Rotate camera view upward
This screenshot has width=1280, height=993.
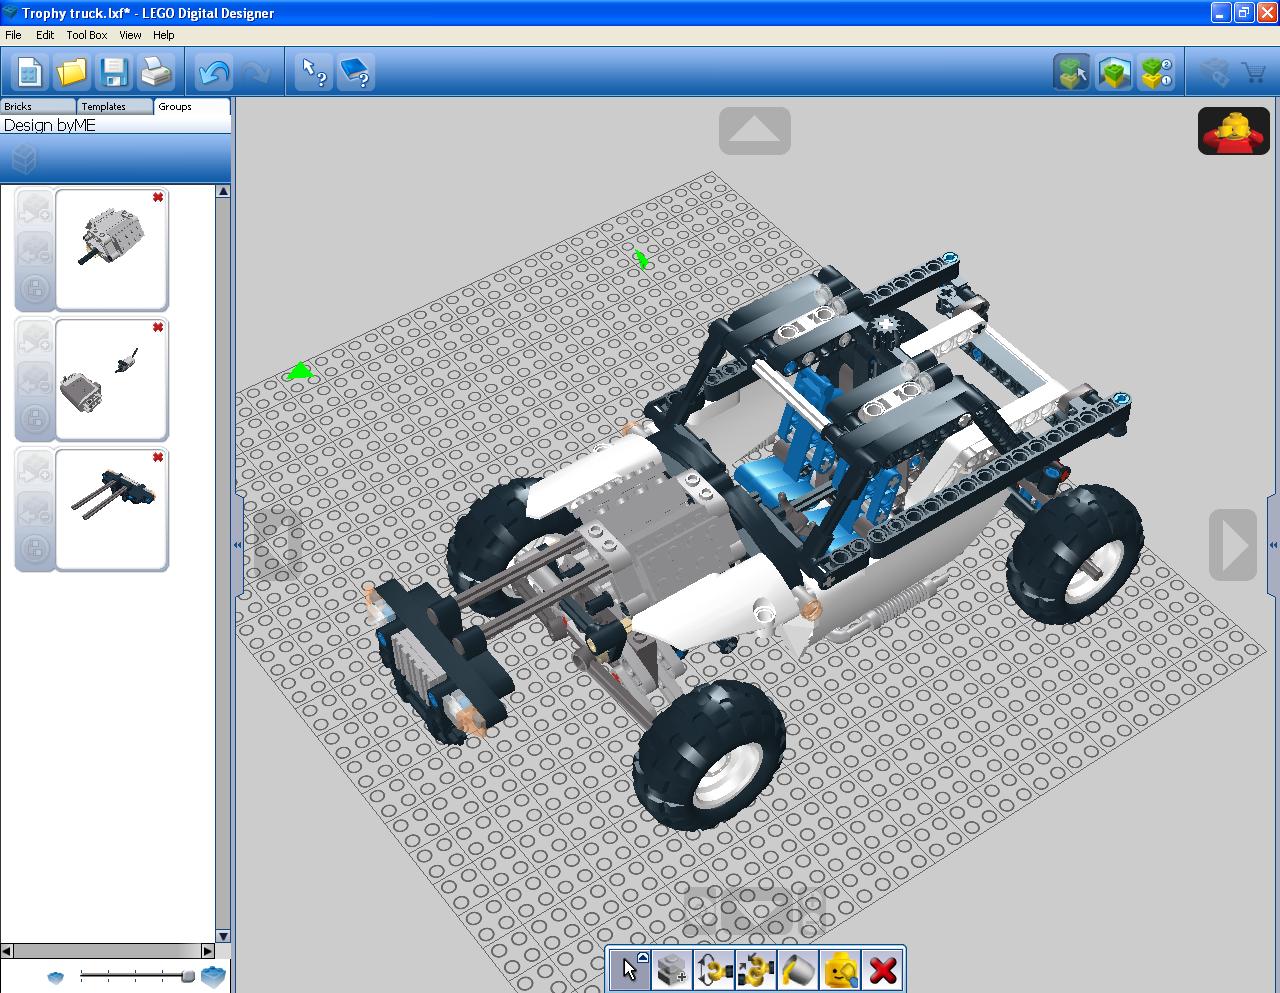pos(755,131)
